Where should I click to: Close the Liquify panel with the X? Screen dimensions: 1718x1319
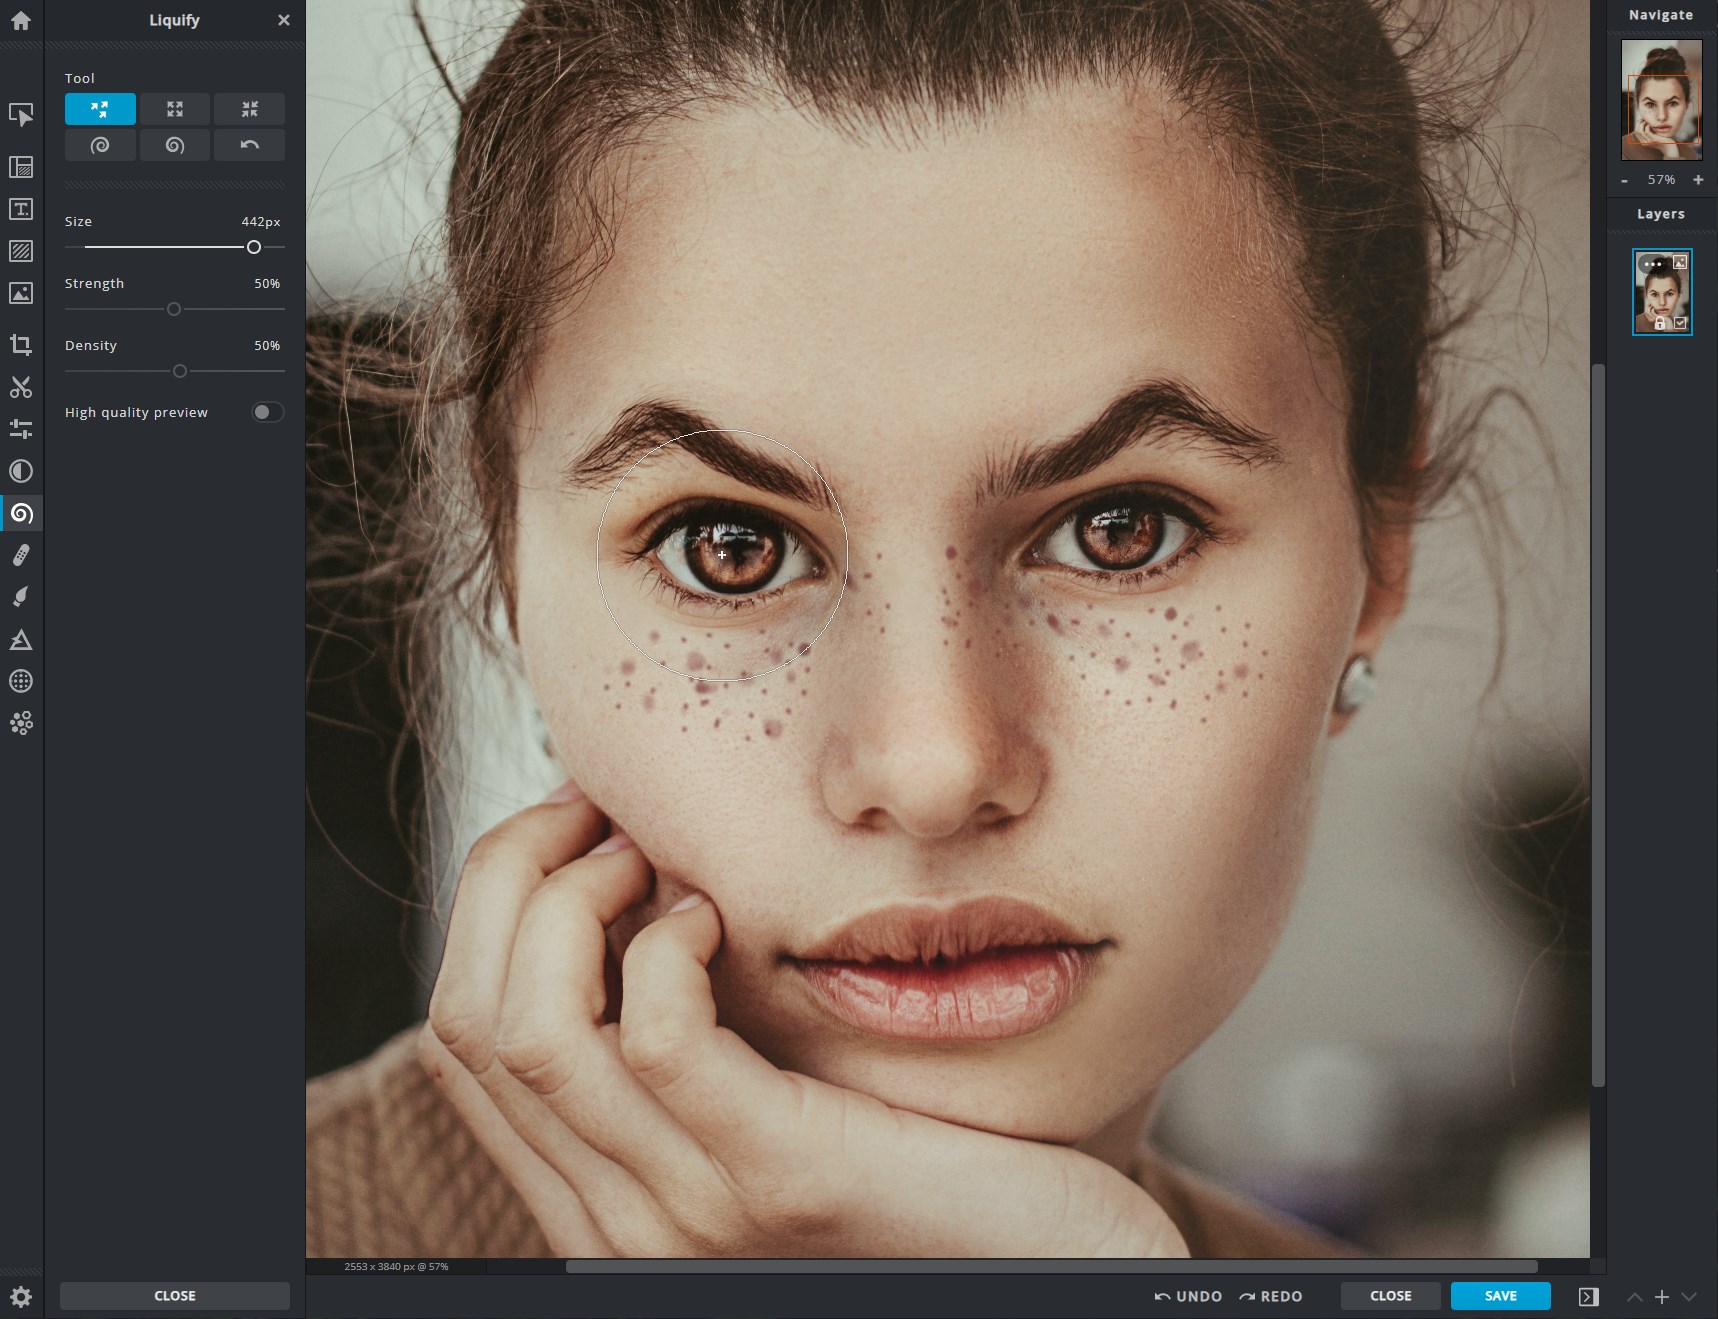(283, 20)
